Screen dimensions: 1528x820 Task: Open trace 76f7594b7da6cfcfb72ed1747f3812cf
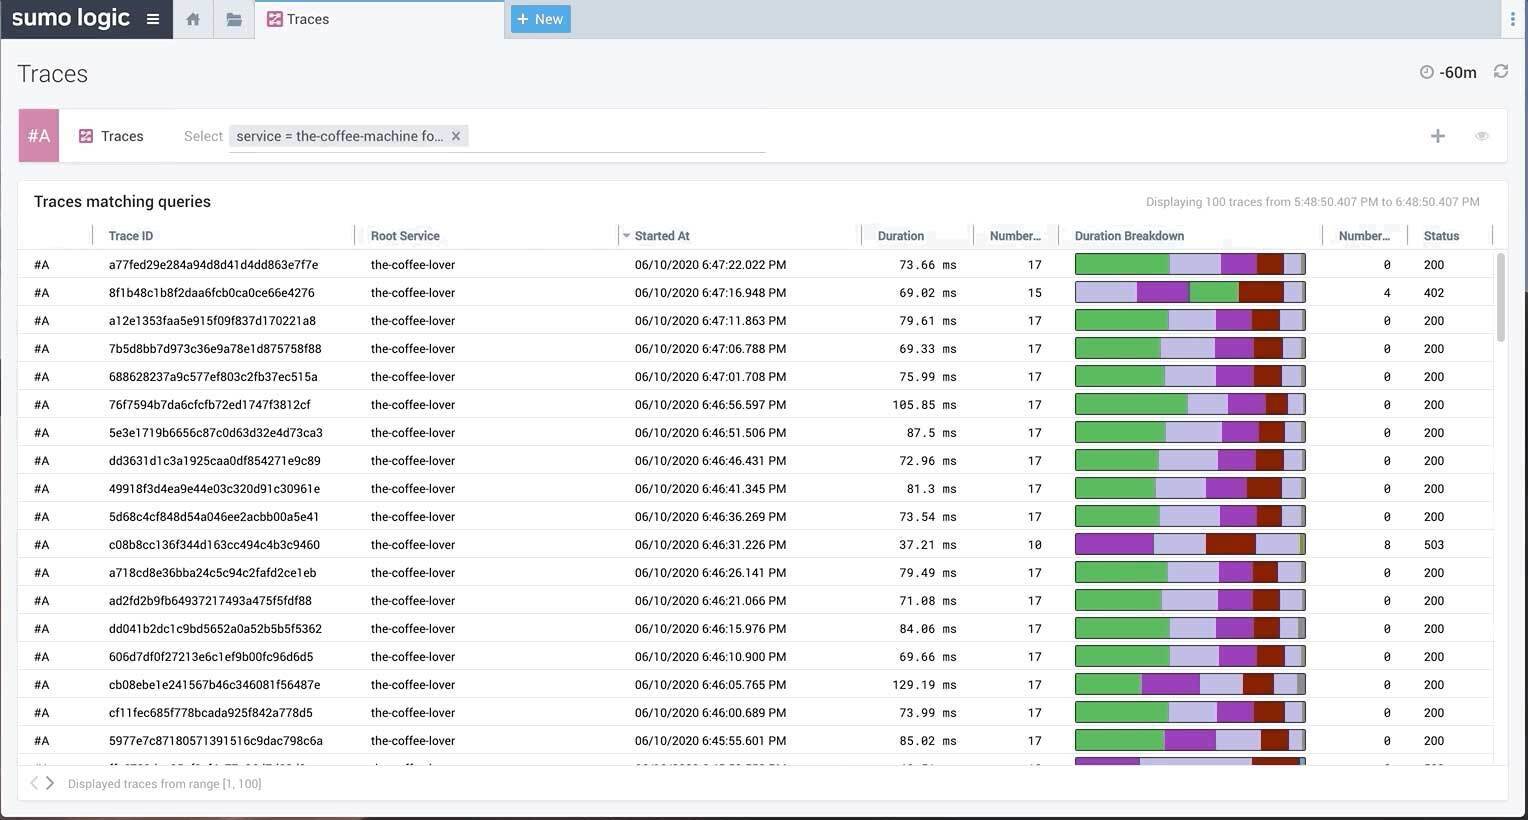[209, 405]
